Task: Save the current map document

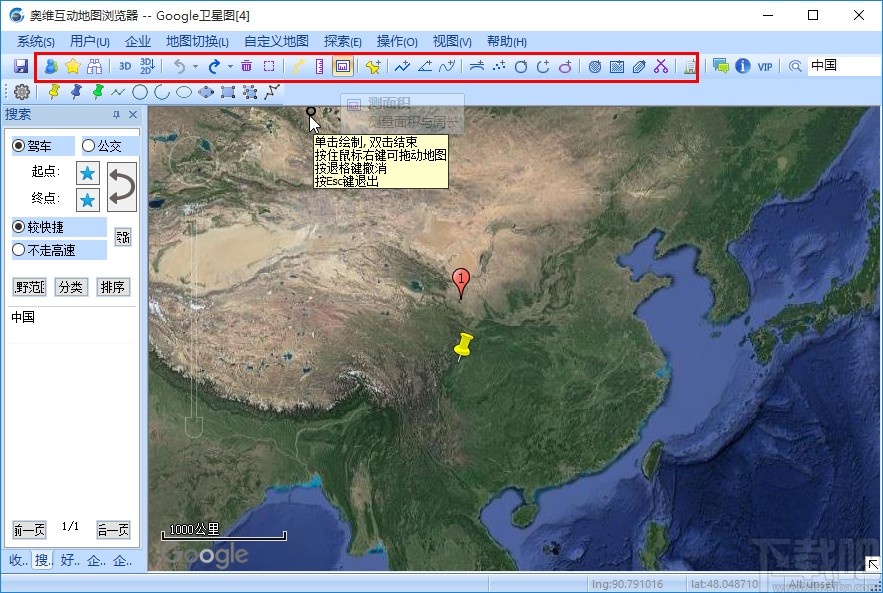Action: tap(21, 66)
